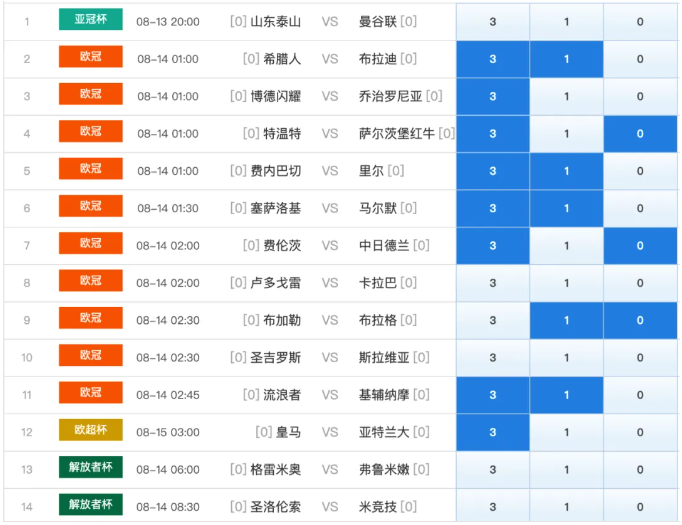
Task: Deselect result 3 for 流浪者 vs 基辅纳摩
Action: [x=493, y=395]
